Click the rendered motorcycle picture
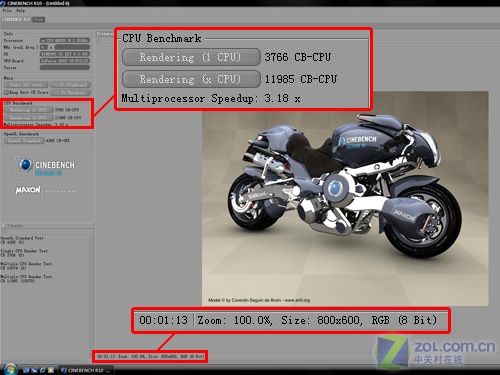The image size is (500, 375). [x=345, y=198]
